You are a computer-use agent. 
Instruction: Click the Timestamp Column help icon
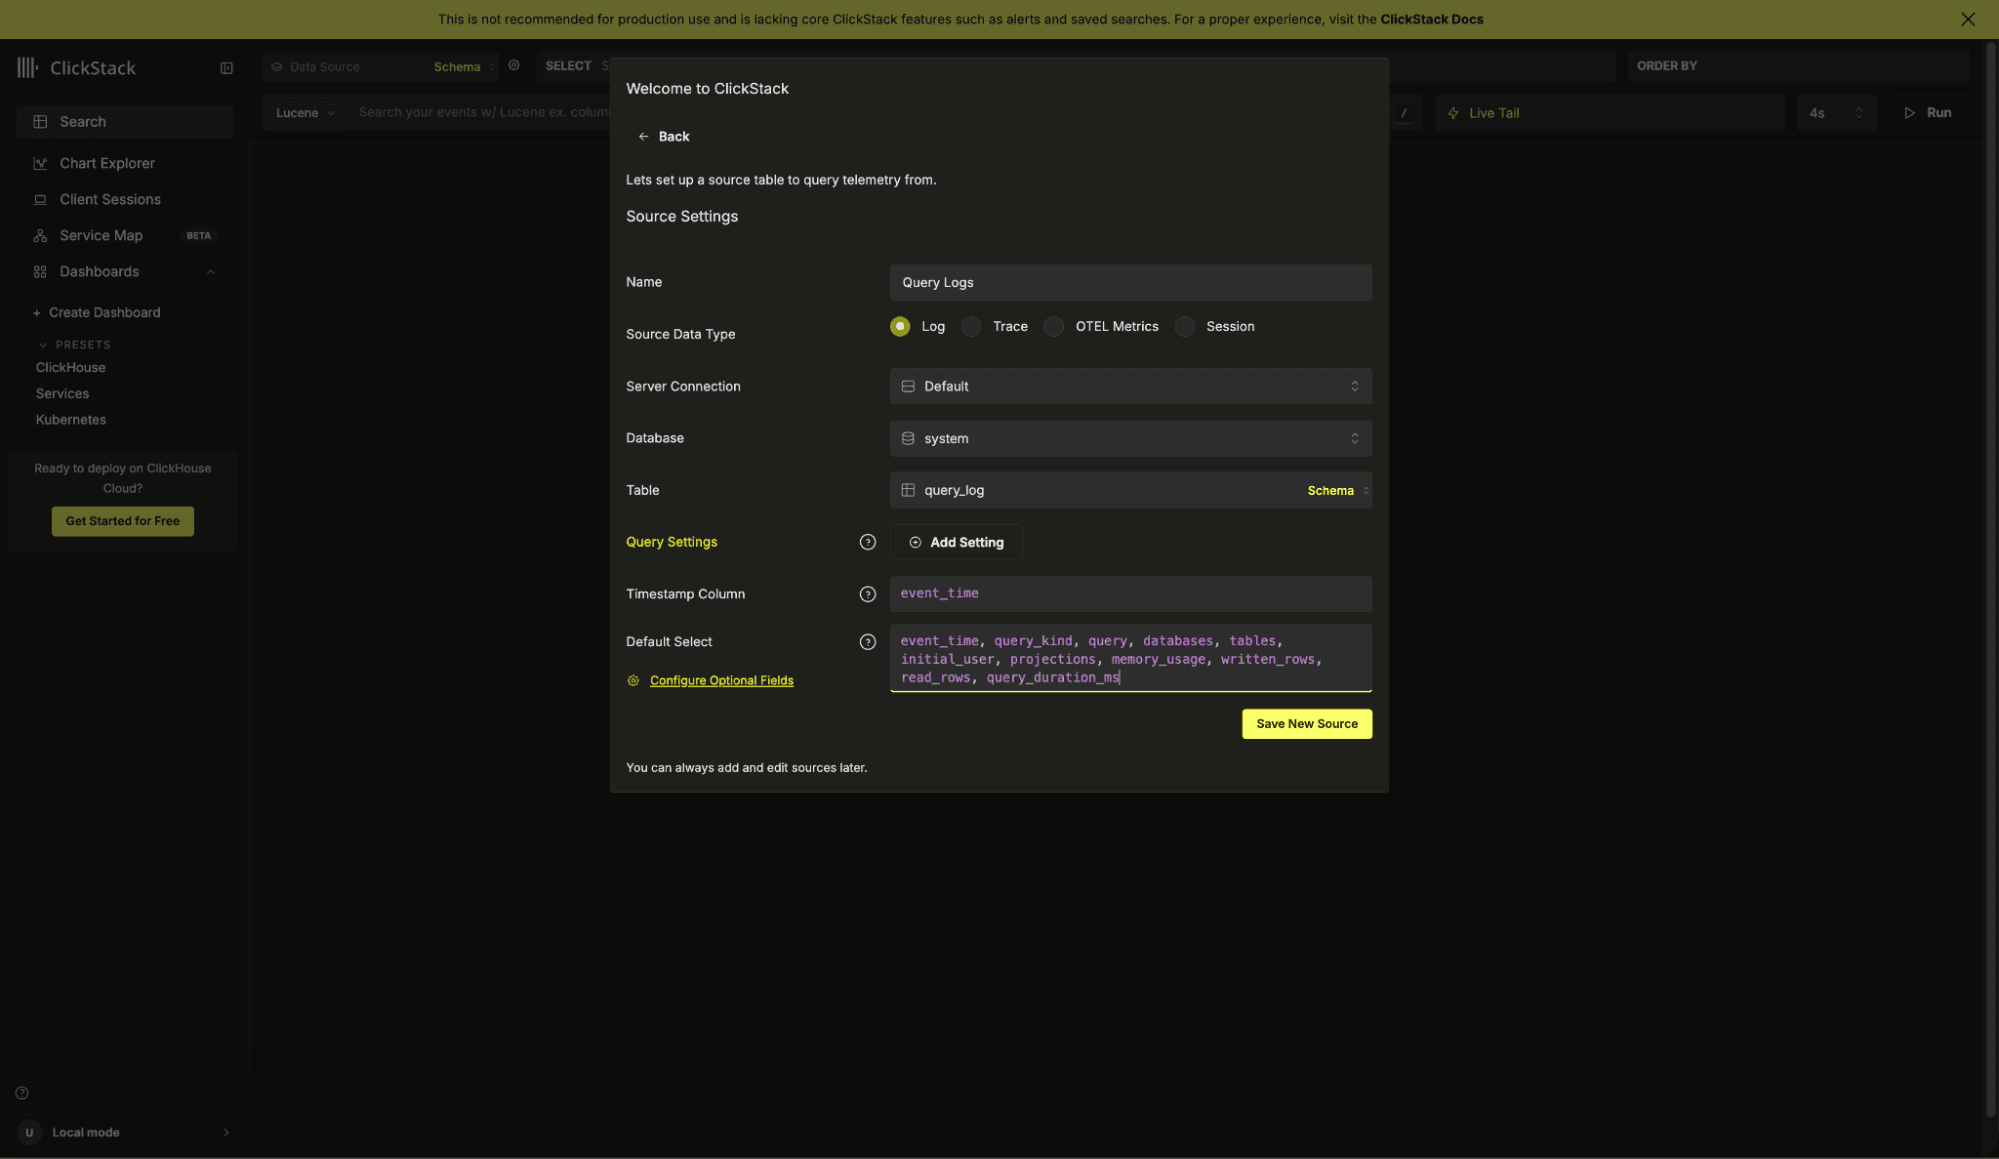867,594
